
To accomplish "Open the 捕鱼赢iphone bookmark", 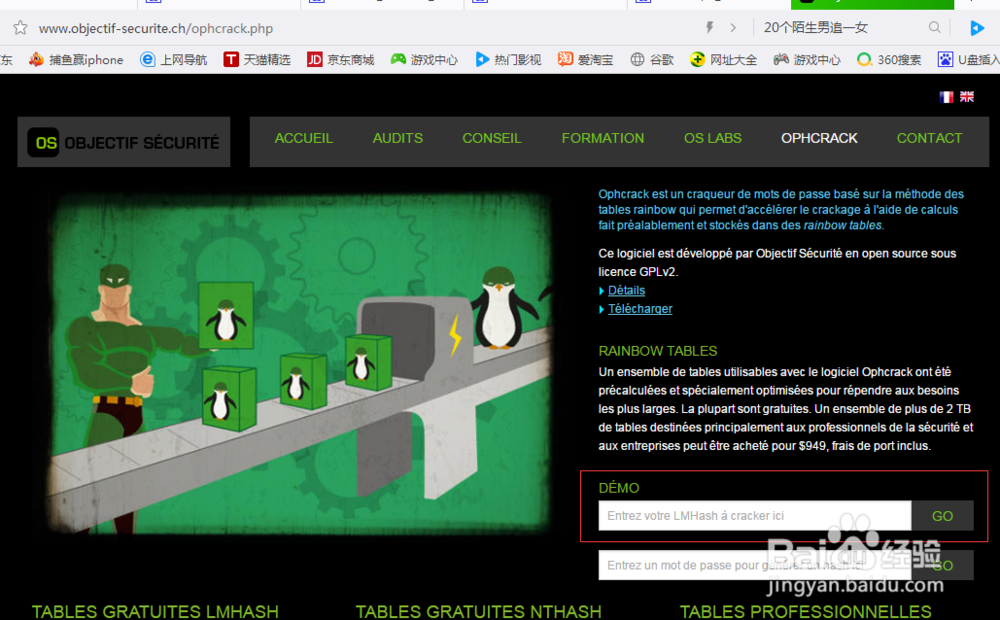I will tap(76, 59).
